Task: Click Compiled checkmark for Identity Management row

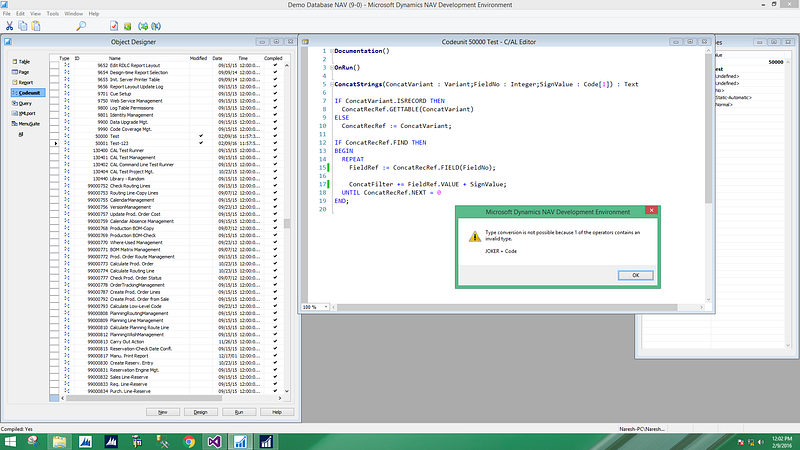Action: click(x=276, y=115)
